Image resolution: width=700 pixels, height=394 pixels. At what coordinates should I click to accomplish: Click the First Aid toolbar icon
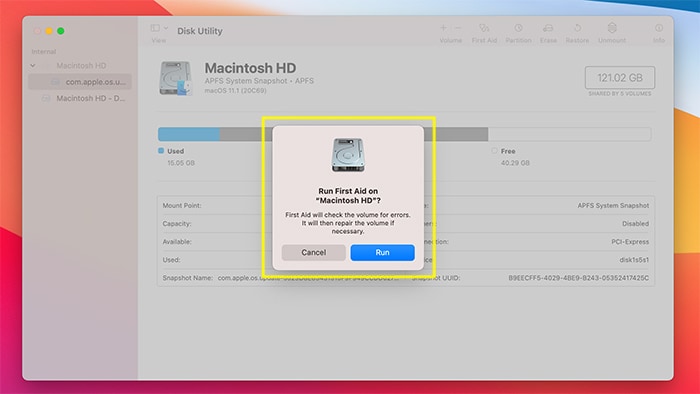click(x=484, y=28)
